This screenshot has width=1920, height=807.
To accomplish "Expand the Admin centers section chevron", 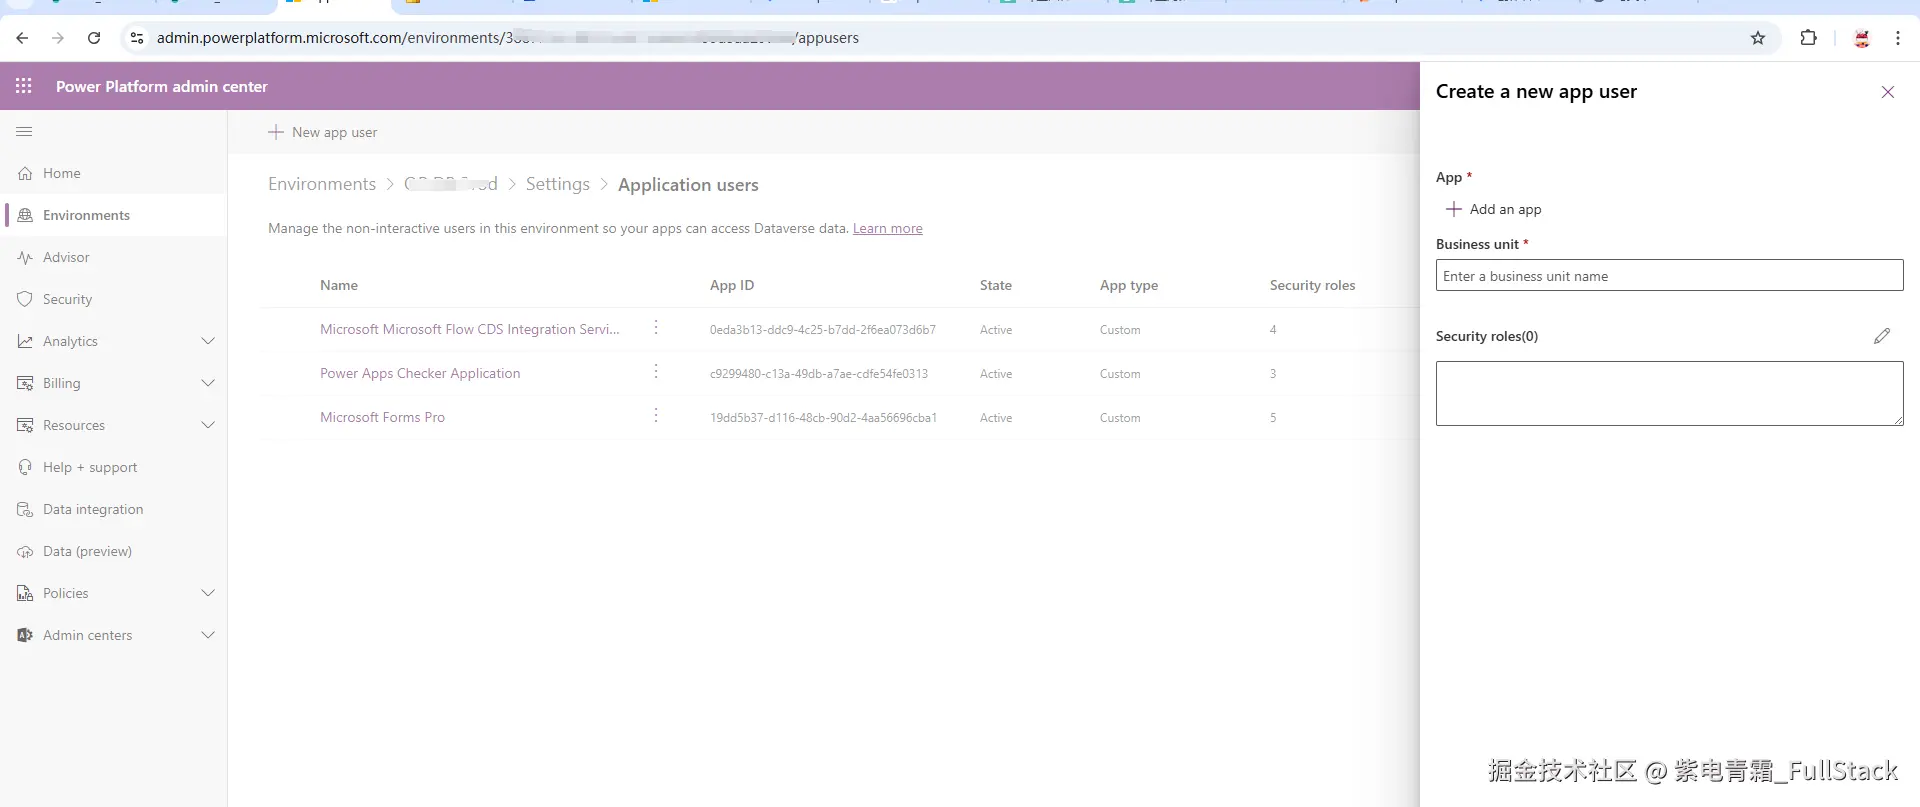I will pos(208,635).
